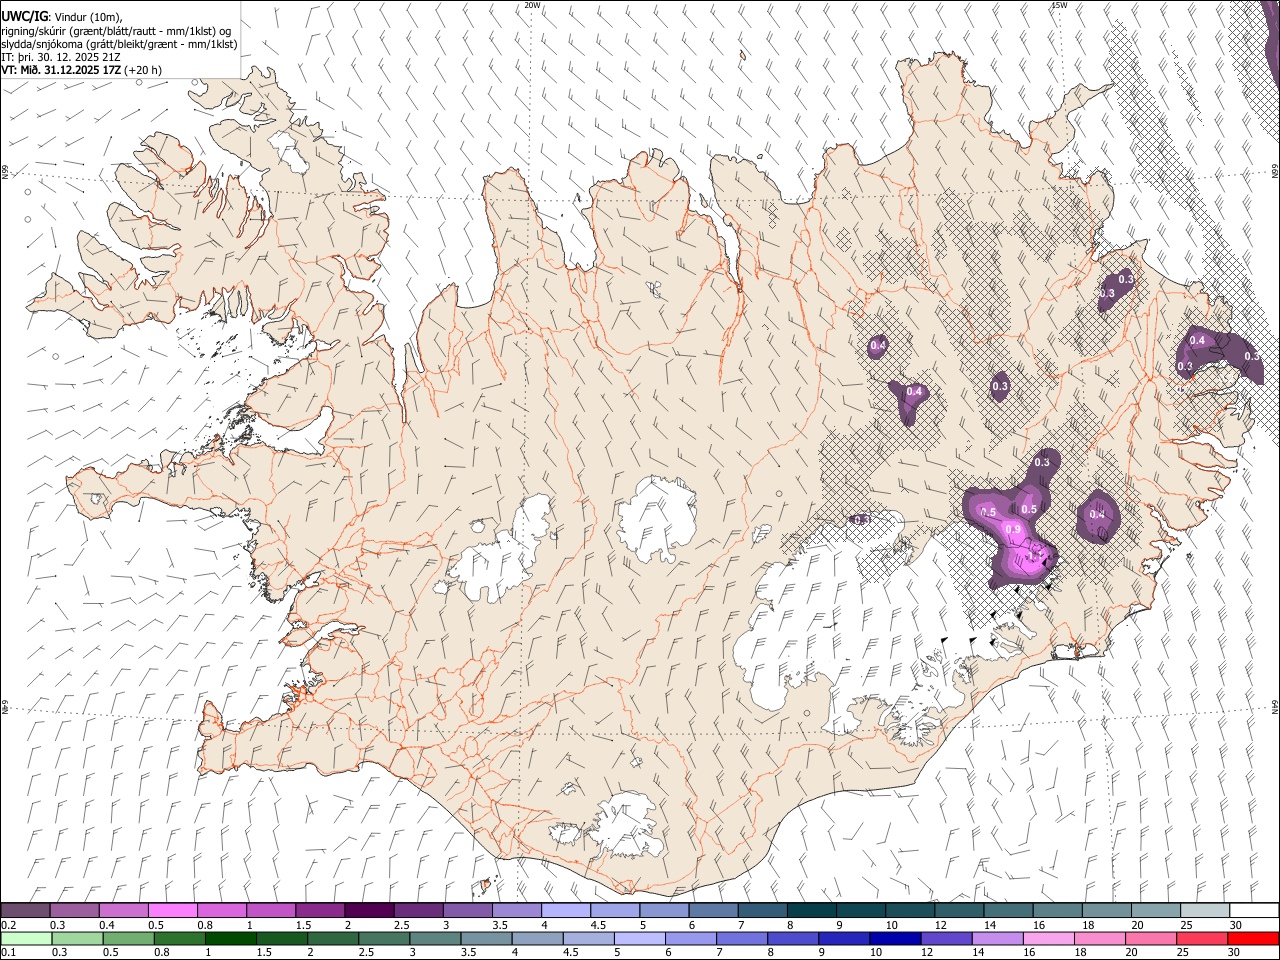Click the 0.3 value on Vatnajökull's northern edge
This screenshot has height=960, width=1280.
[x=861, y=519]
